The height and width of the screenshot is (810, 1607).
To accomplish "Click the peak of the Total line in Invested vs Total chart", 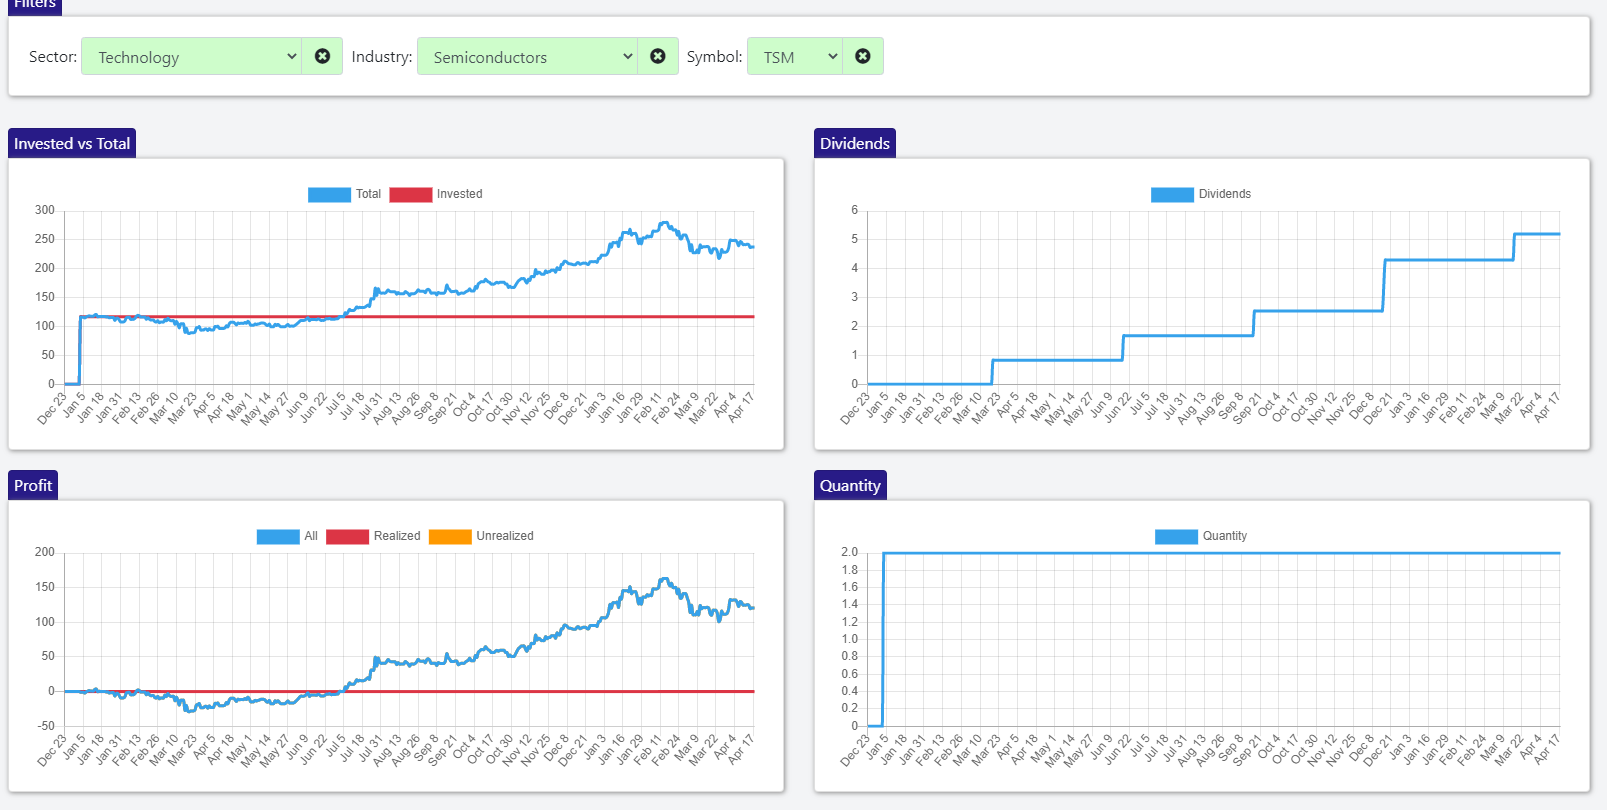I will [664, 222].
